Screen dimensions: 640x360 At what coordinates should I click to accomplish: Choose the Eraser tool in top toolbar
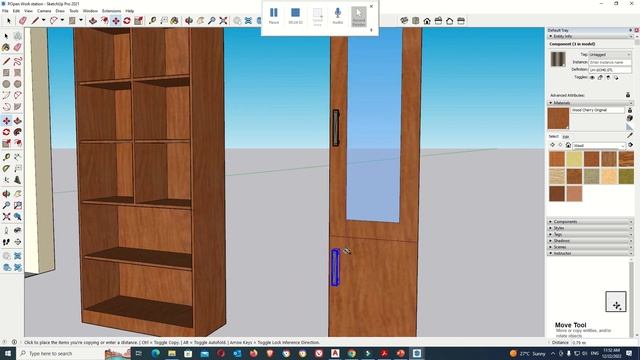click(23, 21)
